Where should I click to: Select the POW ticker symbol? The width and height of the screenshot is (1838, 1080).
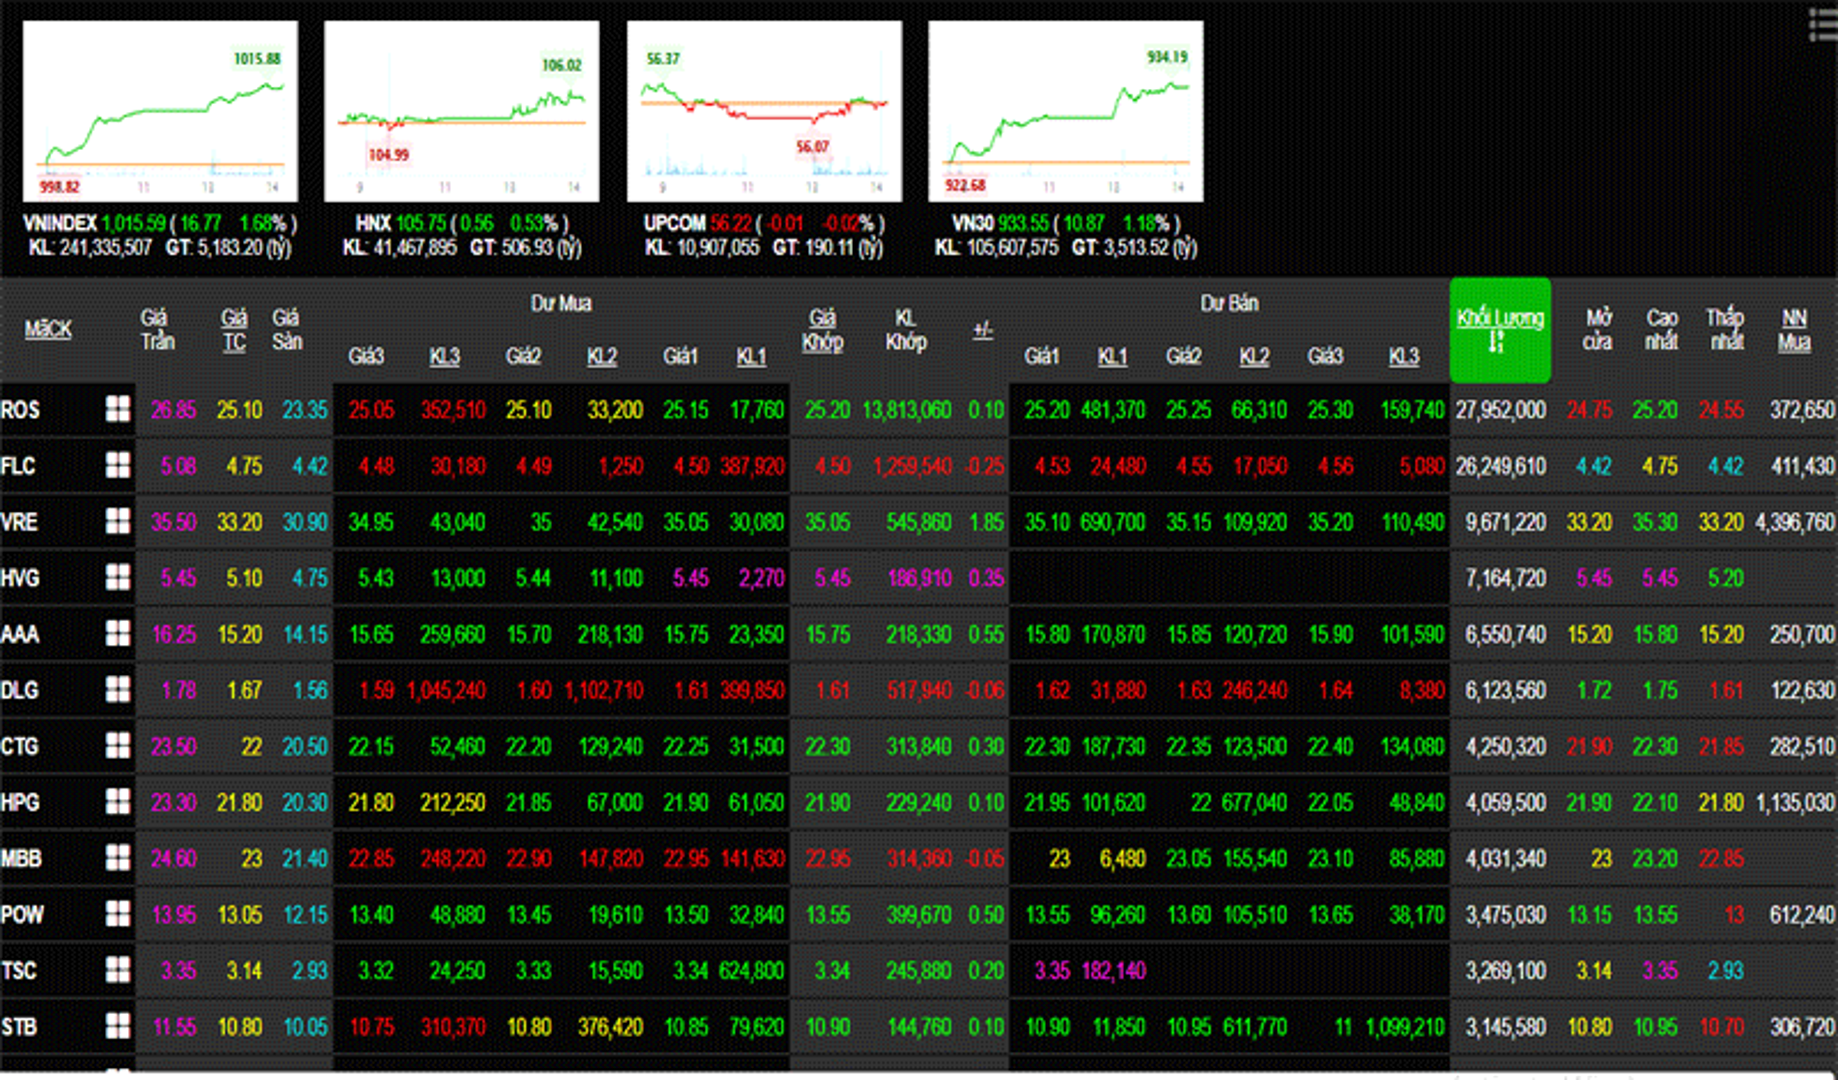click(22, 914)
